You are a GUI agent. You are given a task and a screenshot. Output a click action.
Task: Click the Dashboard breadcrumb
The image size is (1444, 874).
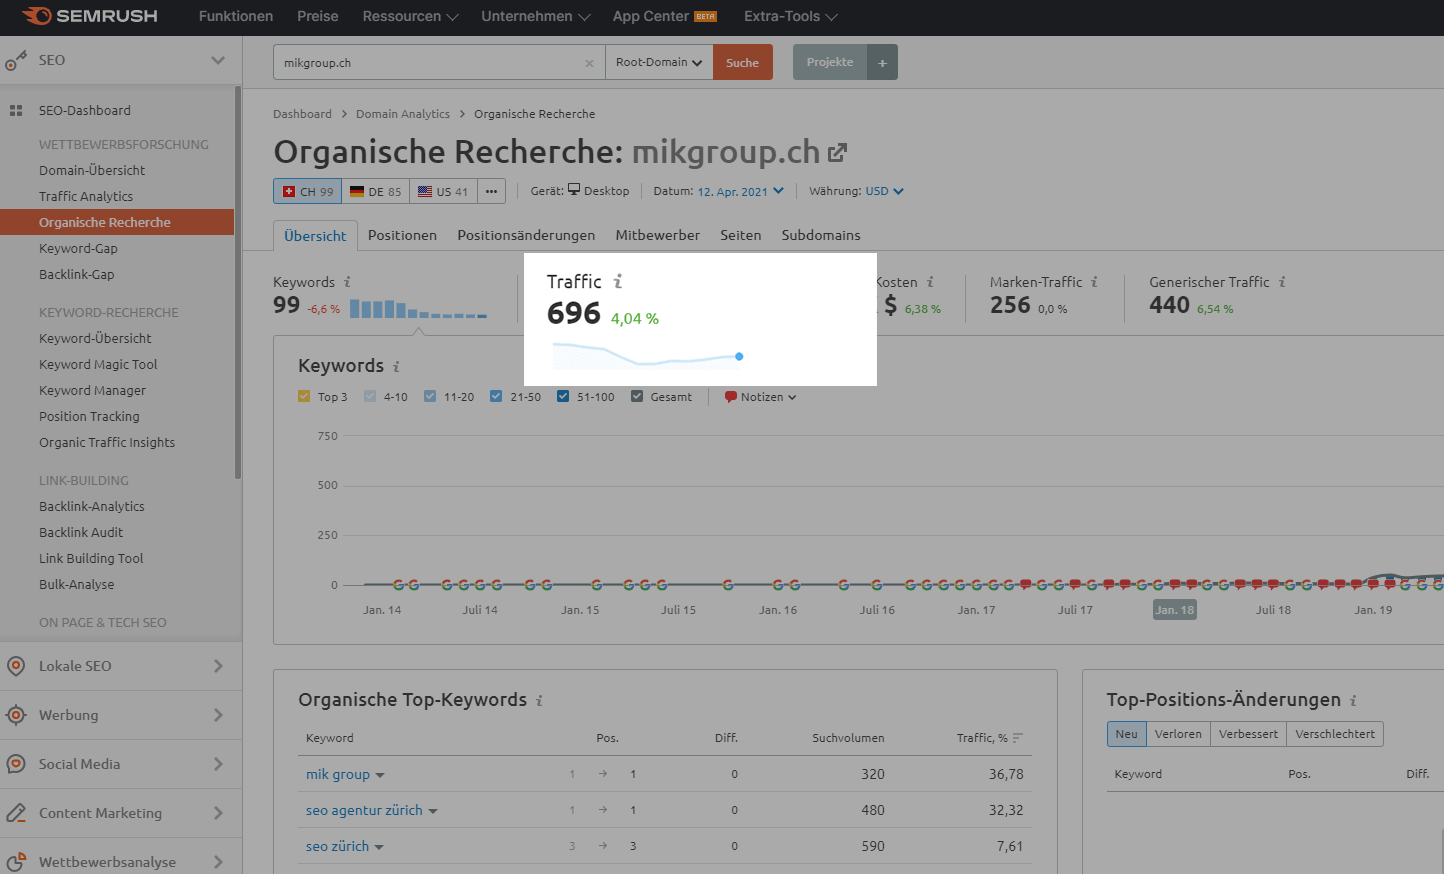click(x=302, y=114)
